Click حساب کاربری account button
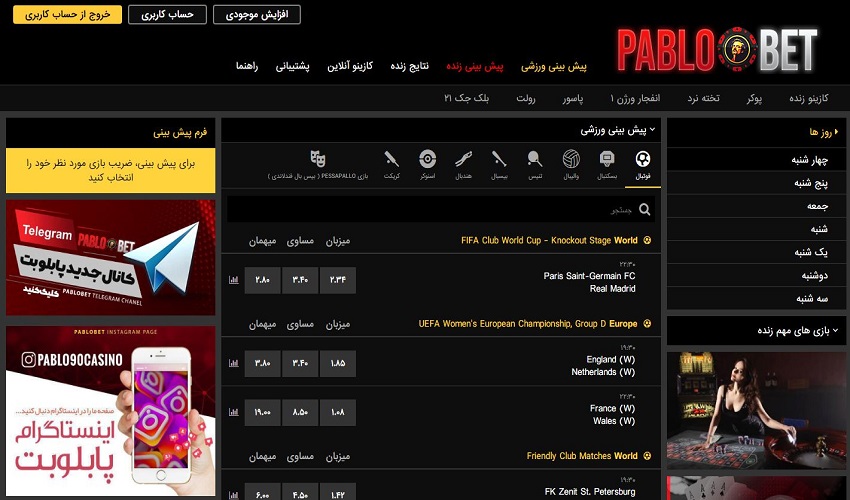This screenshot has height=500, width=850. point(167,15)
